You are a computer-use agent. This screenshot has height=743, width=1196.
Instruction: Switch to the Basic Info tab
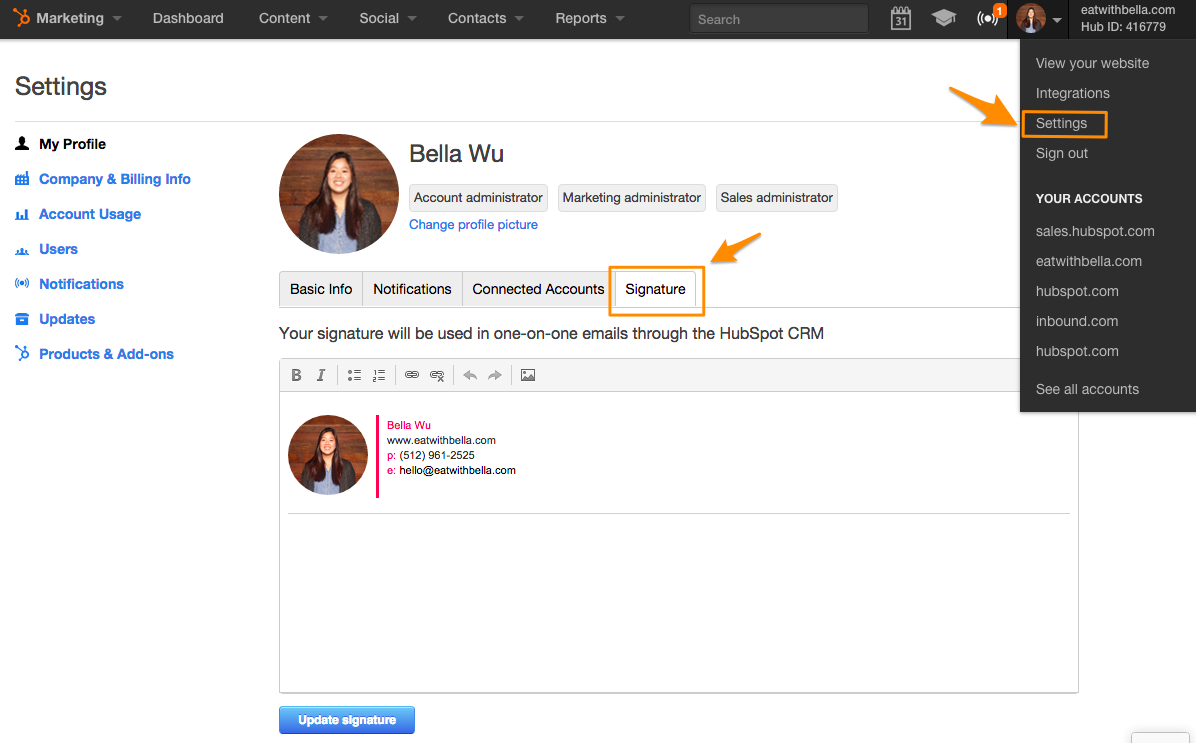click(x=321, y=289)
